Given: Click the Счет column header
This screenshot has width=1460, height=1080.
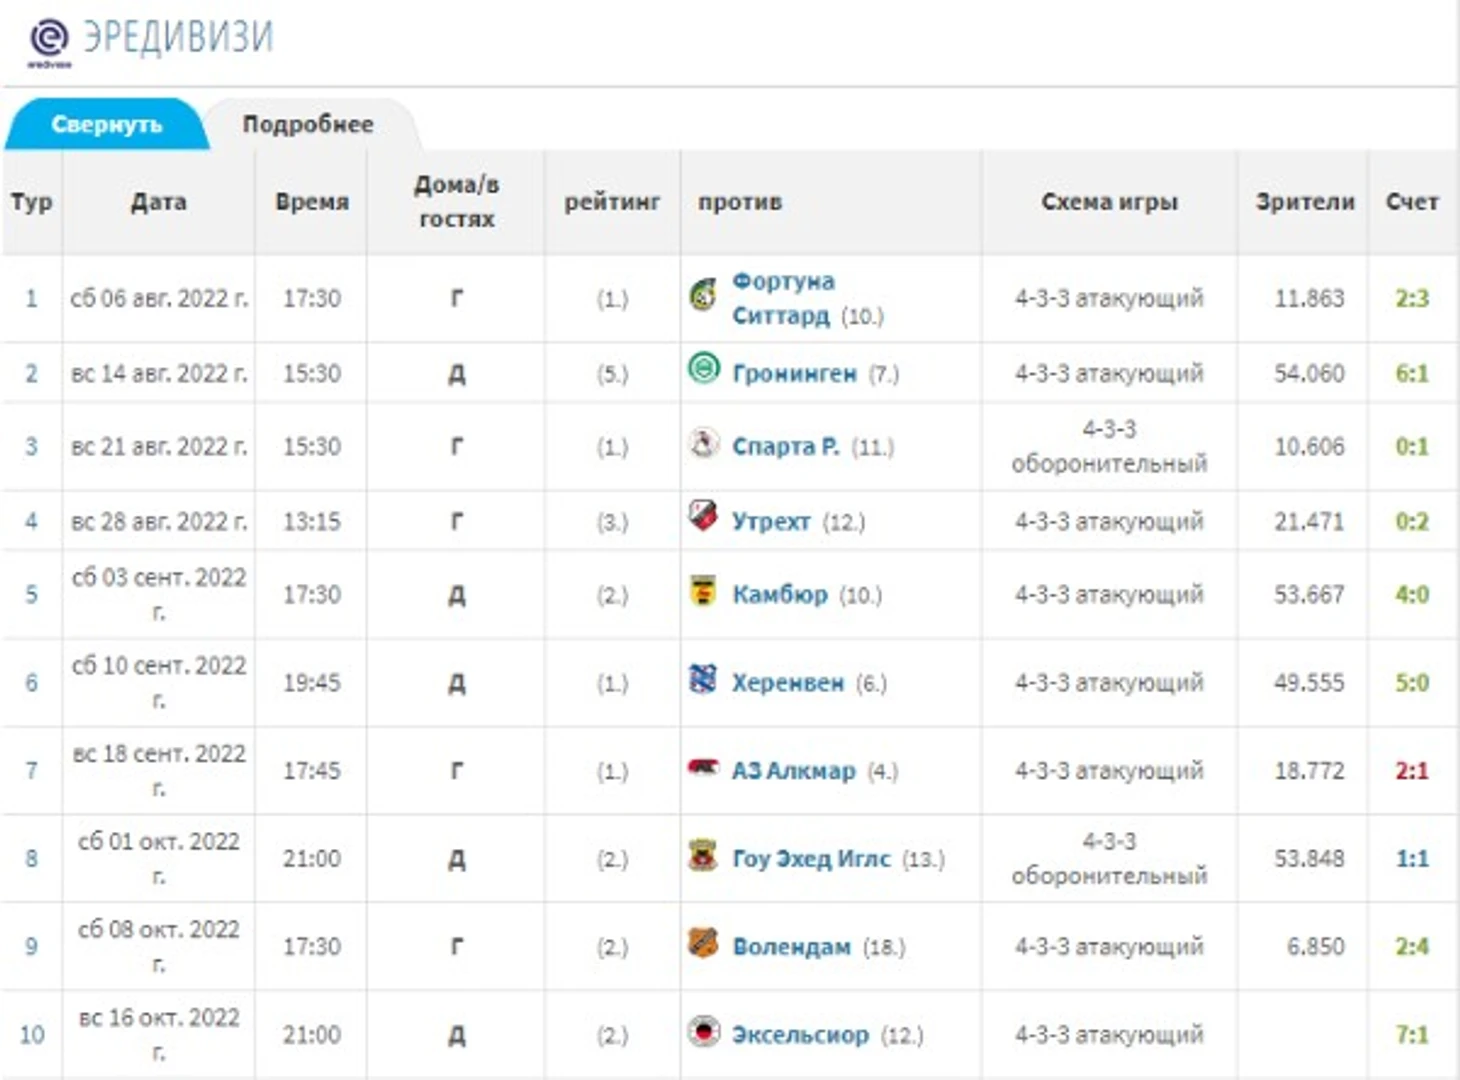Looking at the screenshot, I should coord(1412,201).
